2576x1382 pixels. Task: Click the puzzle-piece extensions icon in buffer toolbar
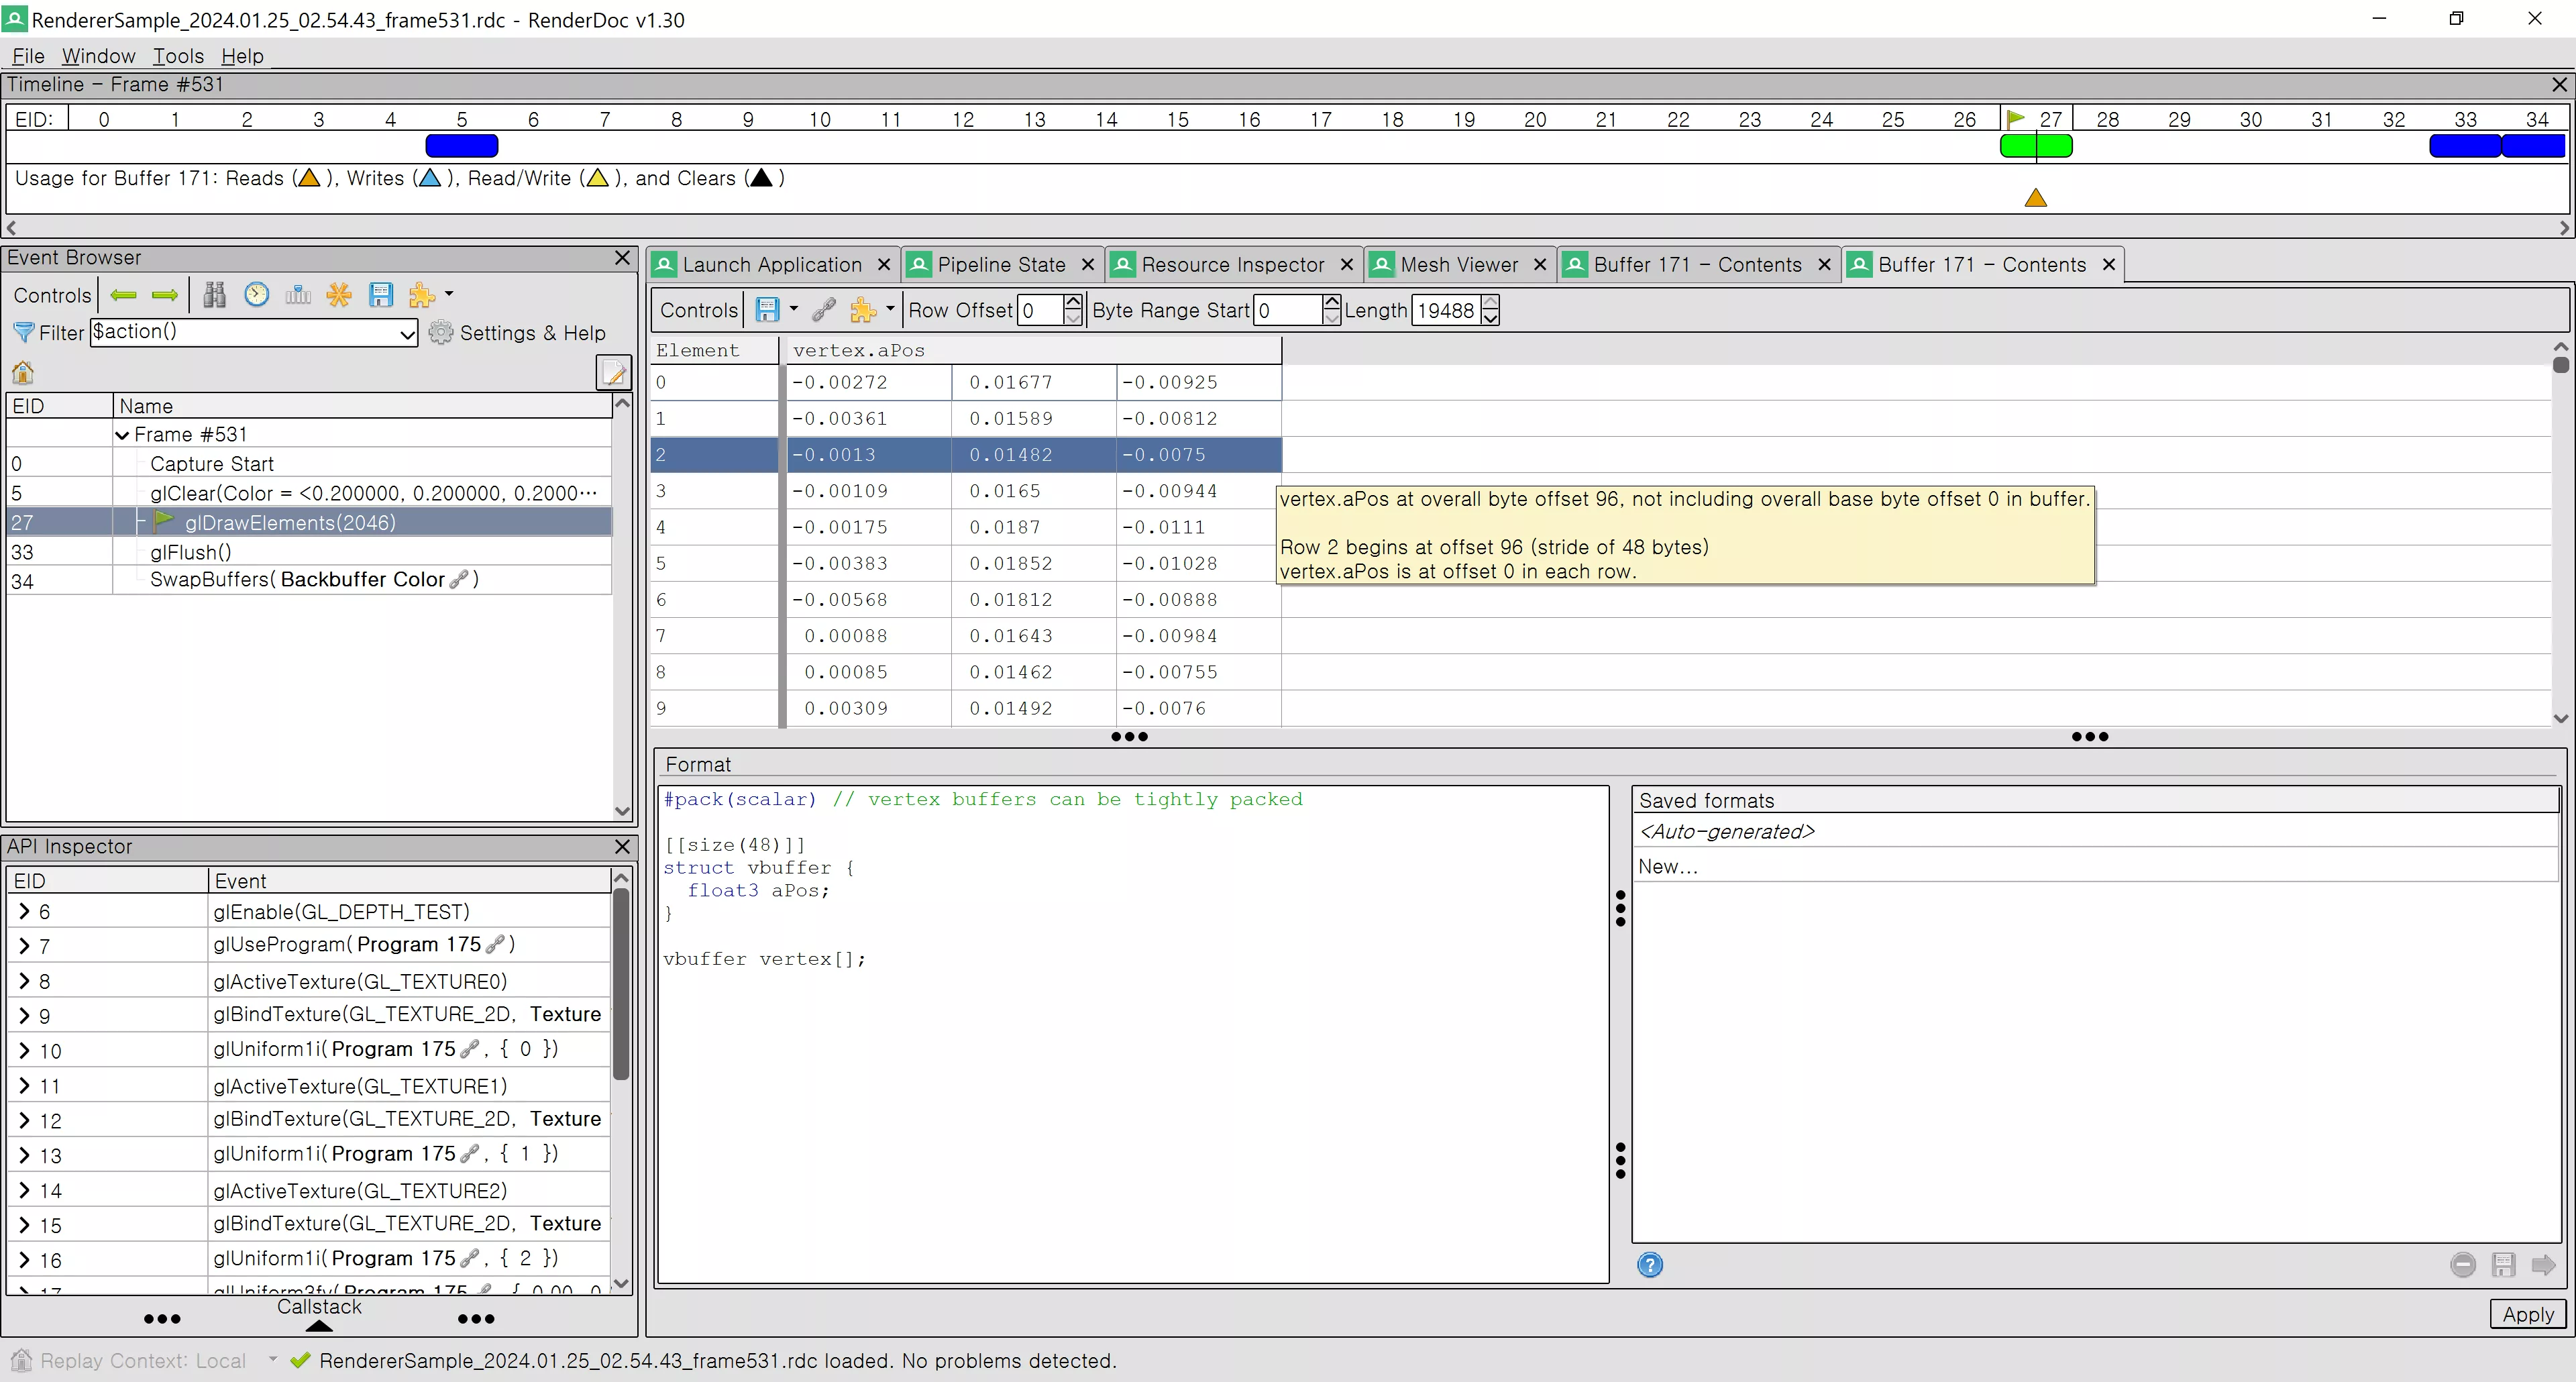coord(862,310)
